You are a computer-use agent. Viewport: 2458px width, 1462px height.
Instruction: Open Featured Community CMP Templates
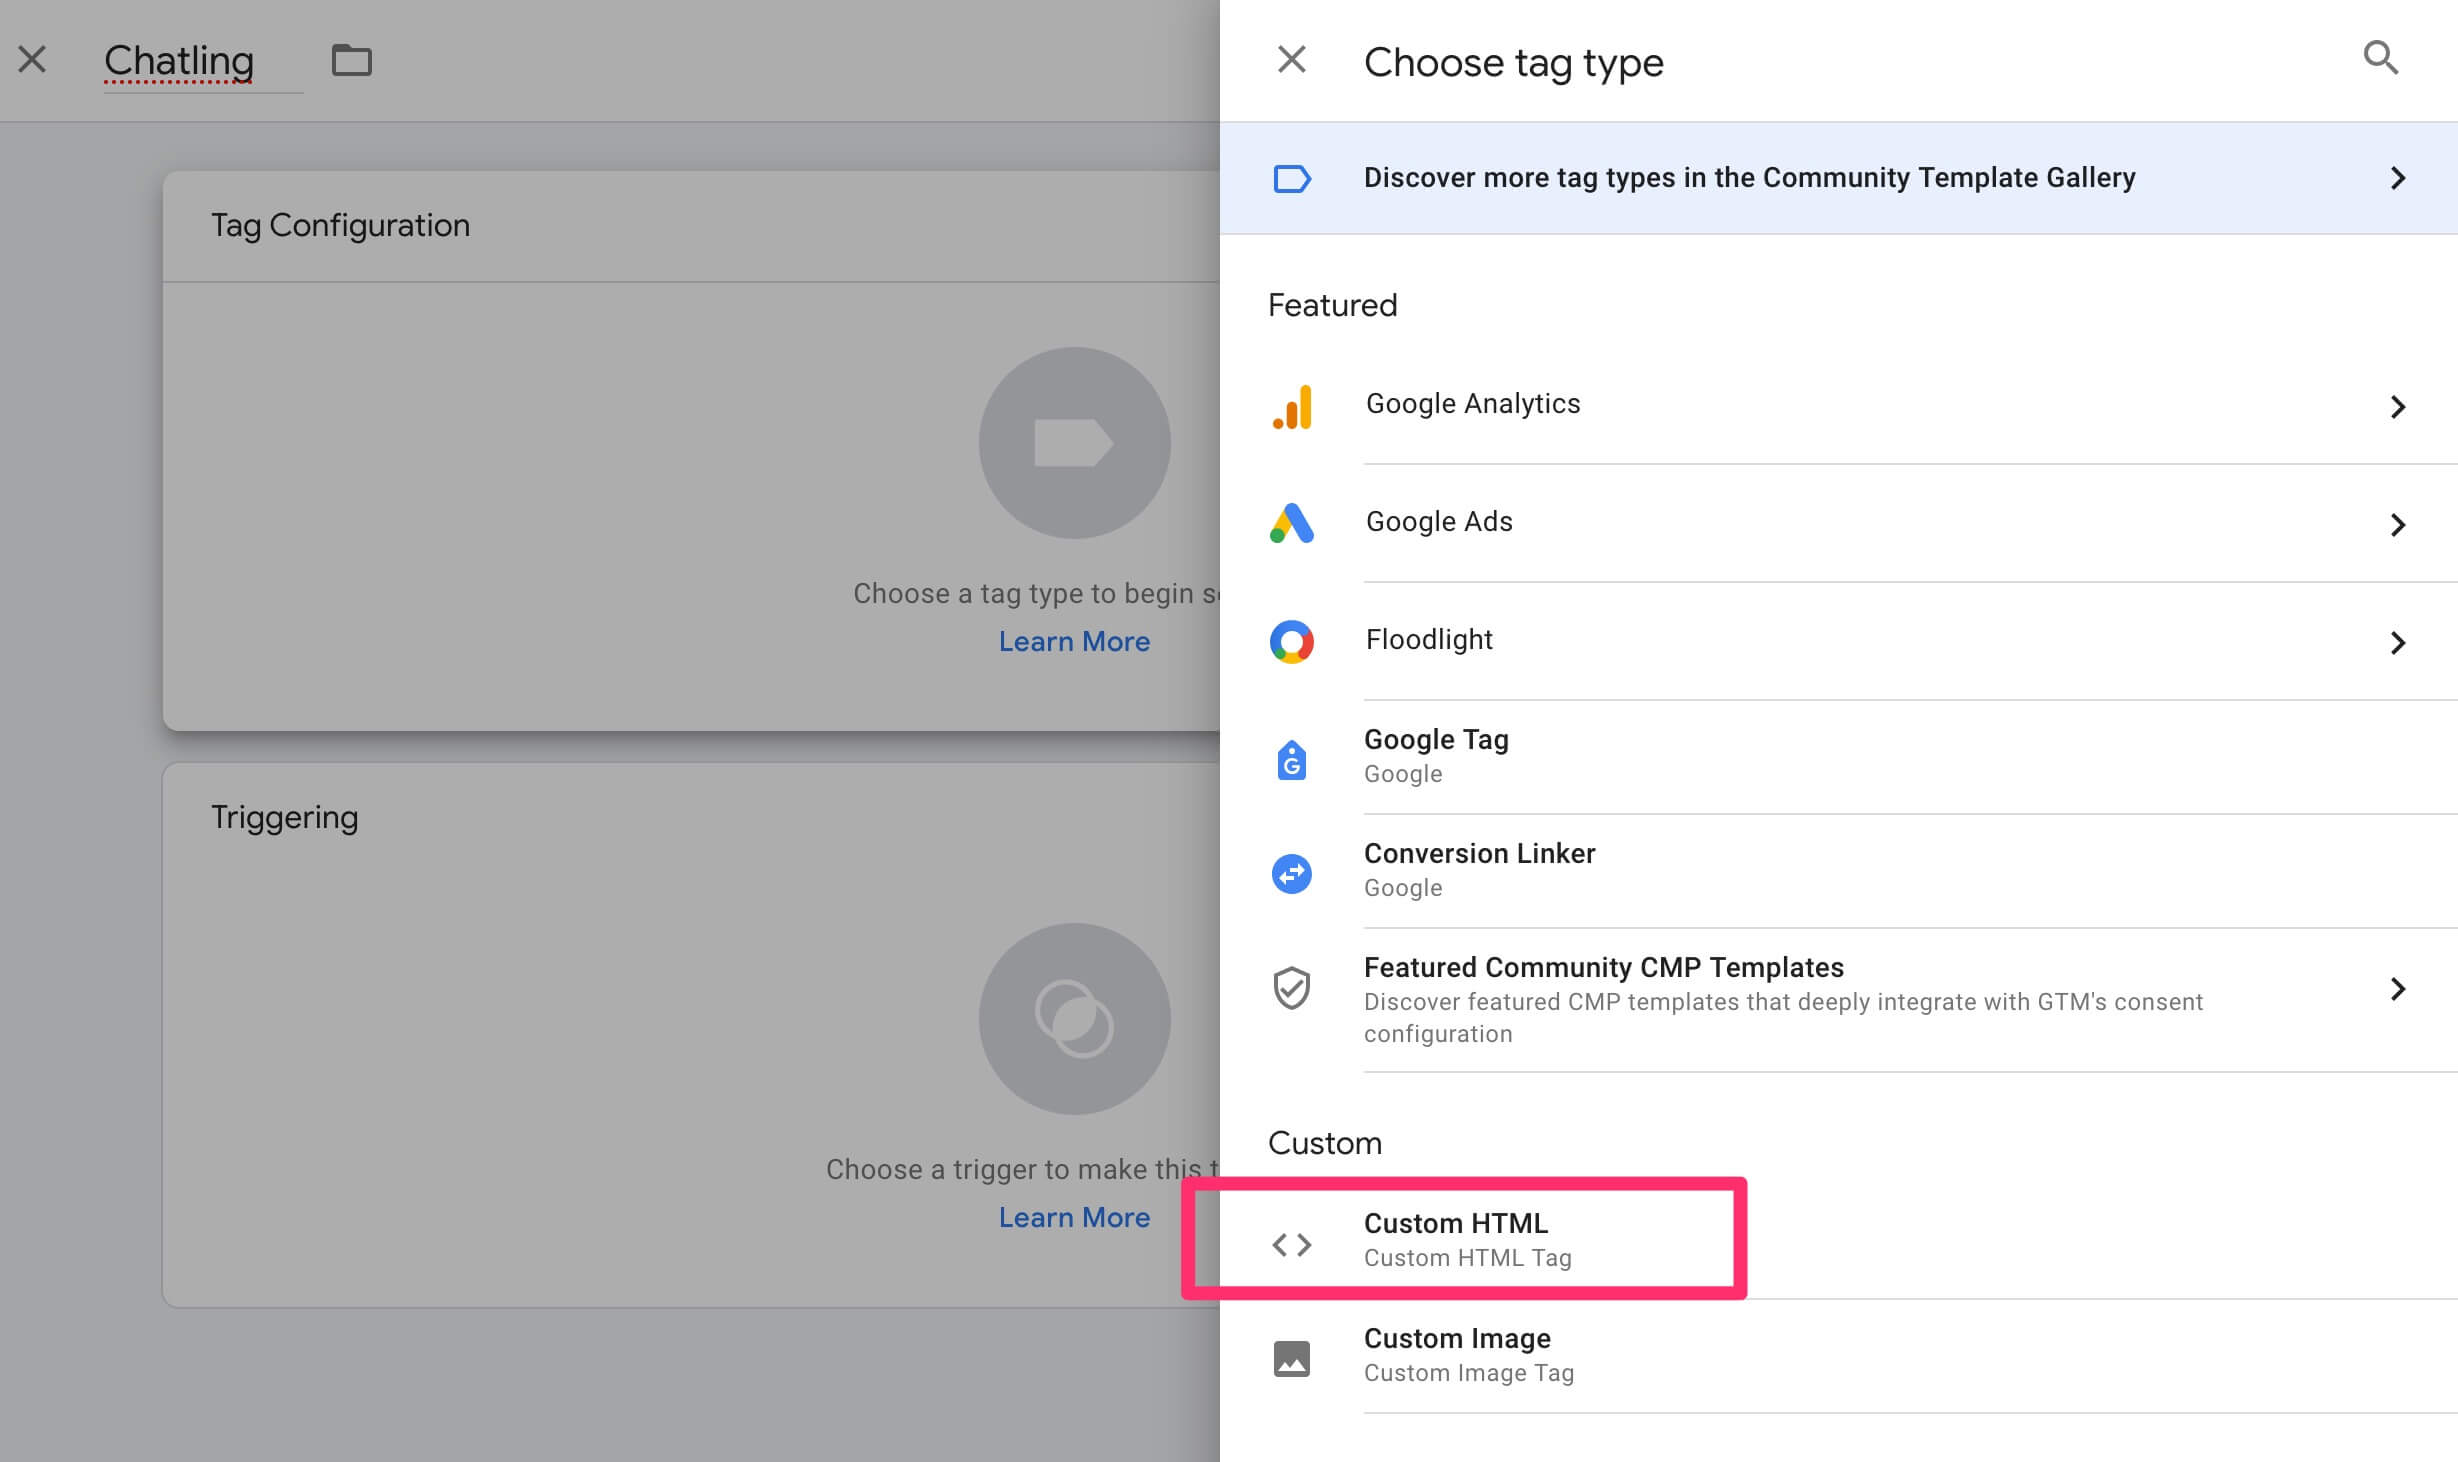pyautogui.click(x=1838, y=1000)
